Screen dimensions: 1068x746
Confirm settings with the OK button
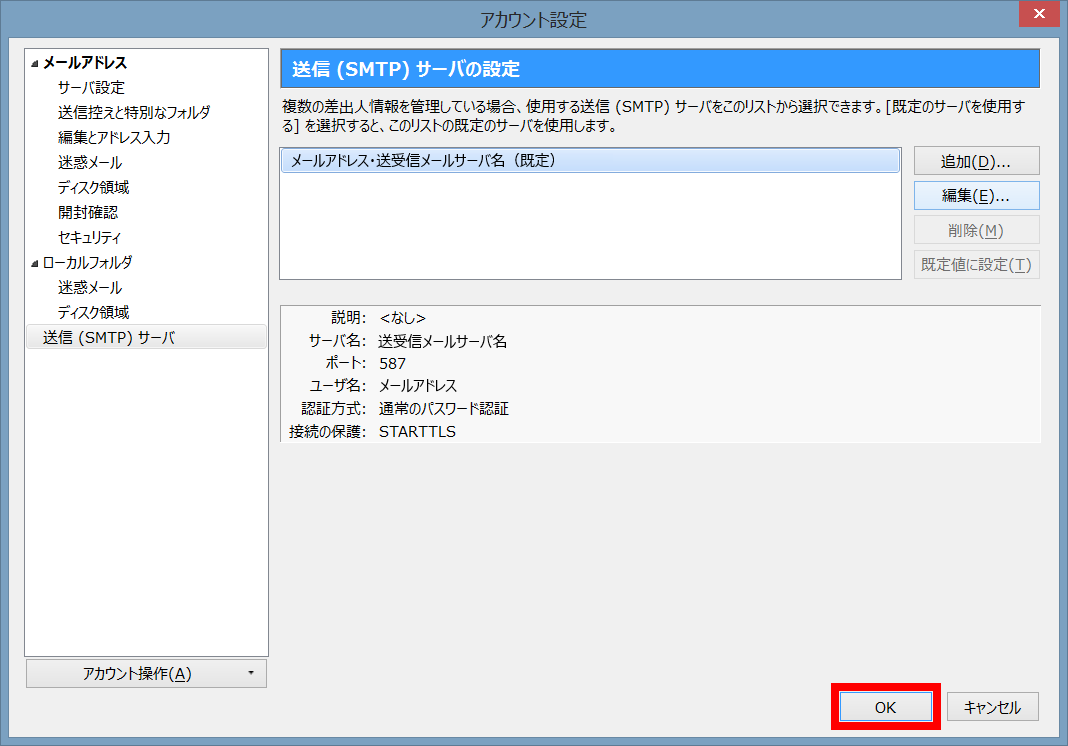884,706
